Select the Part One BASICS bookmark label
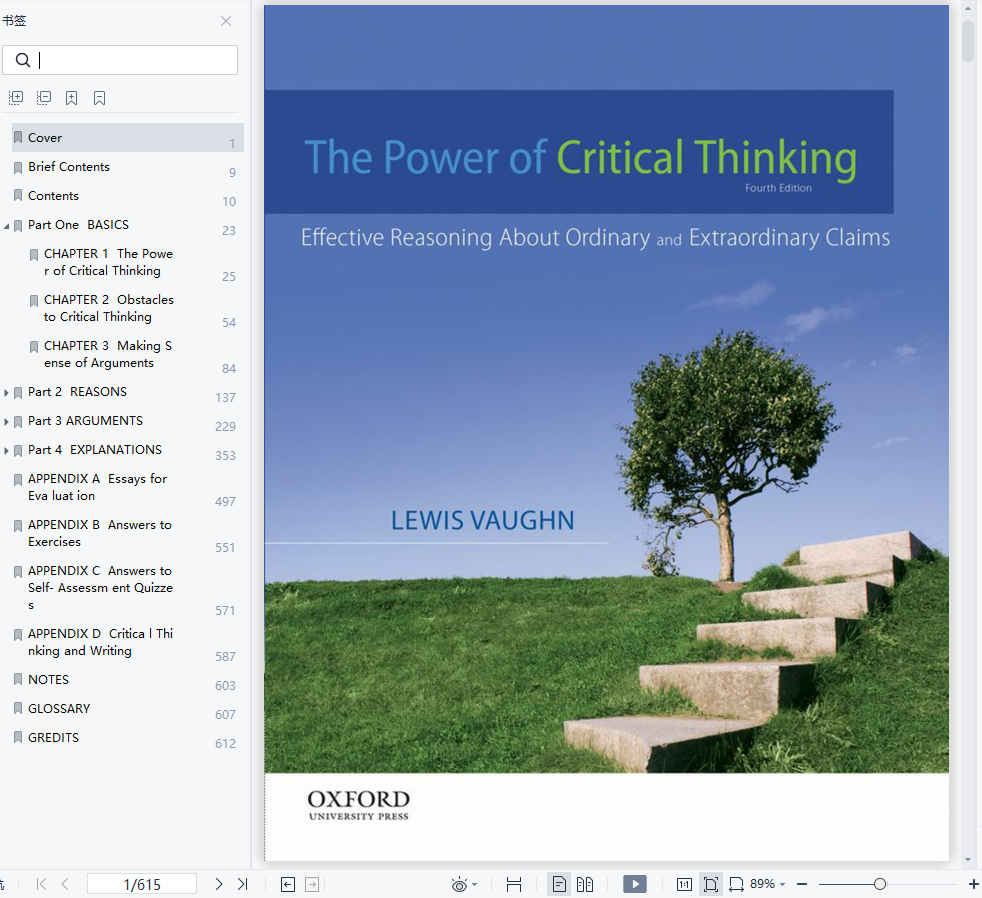This screenshot has height=898, width=982. (x=78, y=225)
